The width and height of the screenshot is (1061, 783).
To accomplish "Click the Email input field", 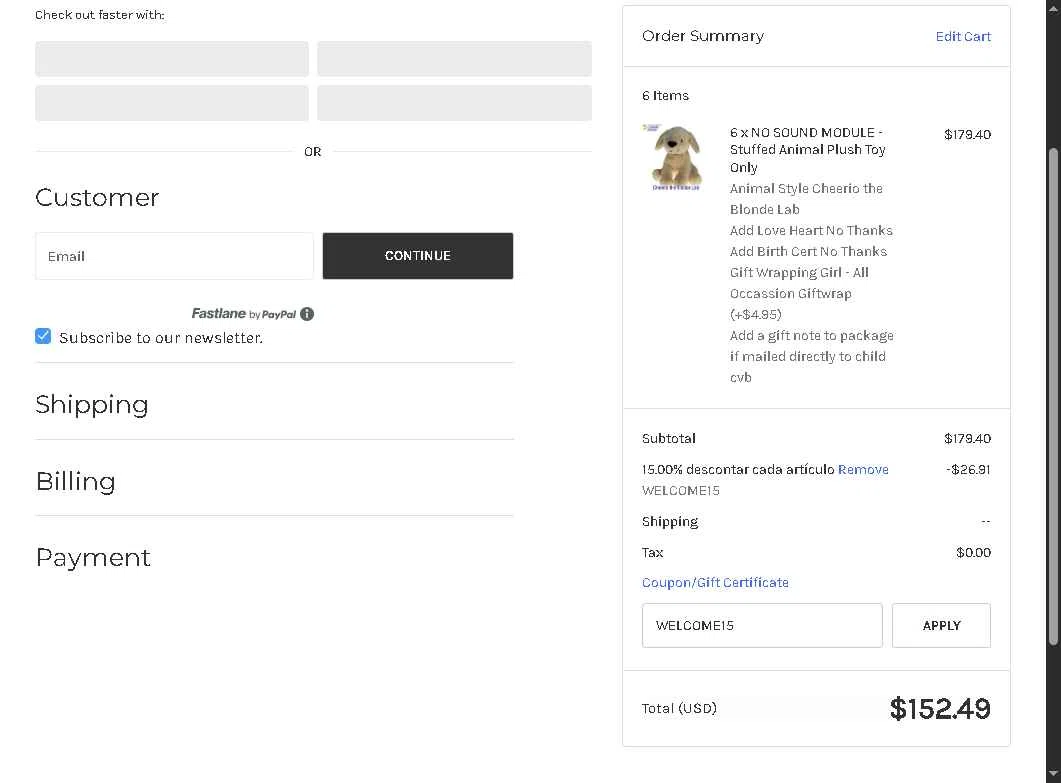I will click(x=174, y=256).
